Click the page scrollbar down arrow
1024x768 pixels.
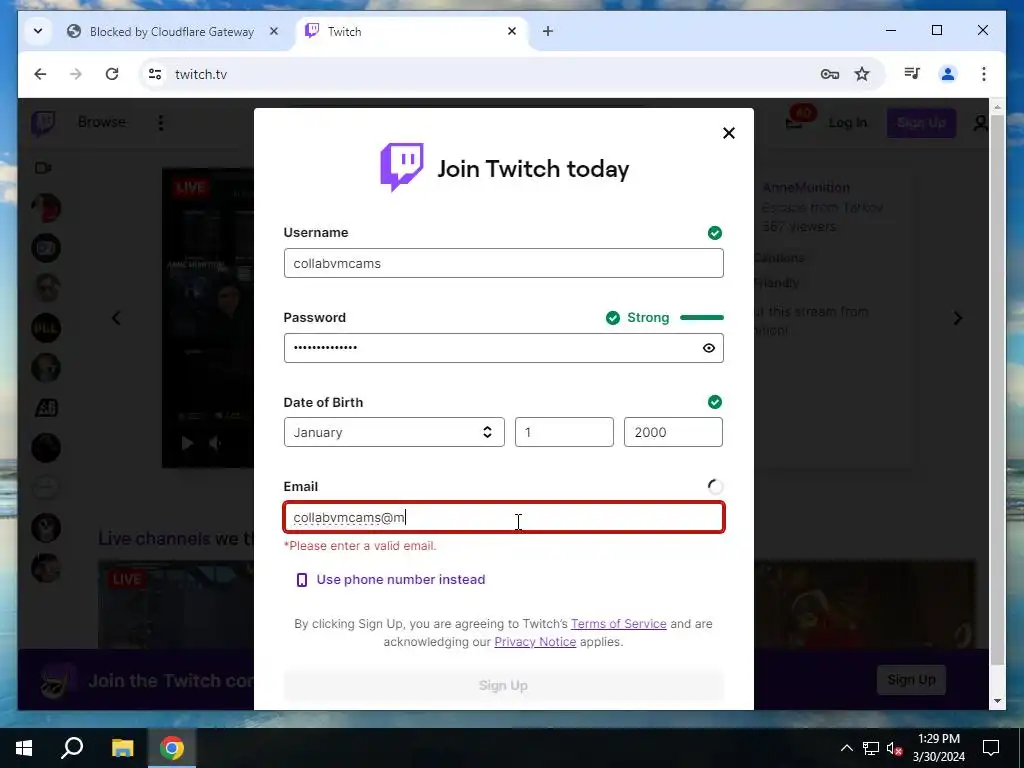point(997,701)
